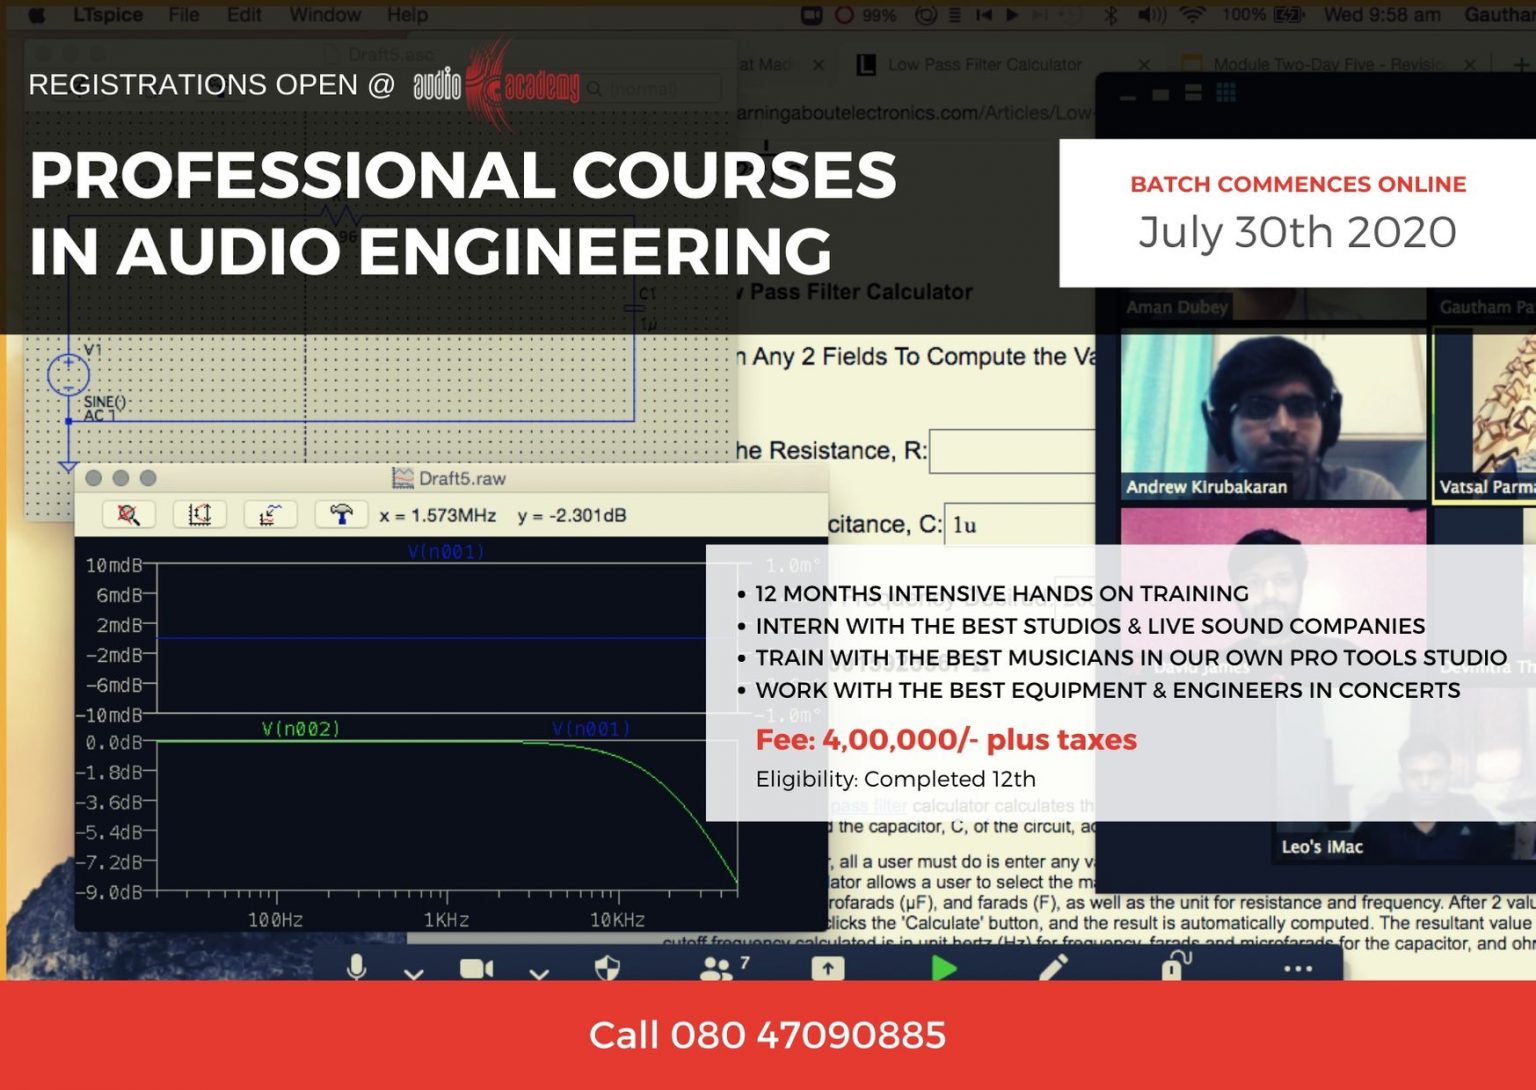The width and height of the screenshot is (1536, 1090).
Task: Click the autorange axis icon in Draft5.raw
Action: tap(270, 515)
